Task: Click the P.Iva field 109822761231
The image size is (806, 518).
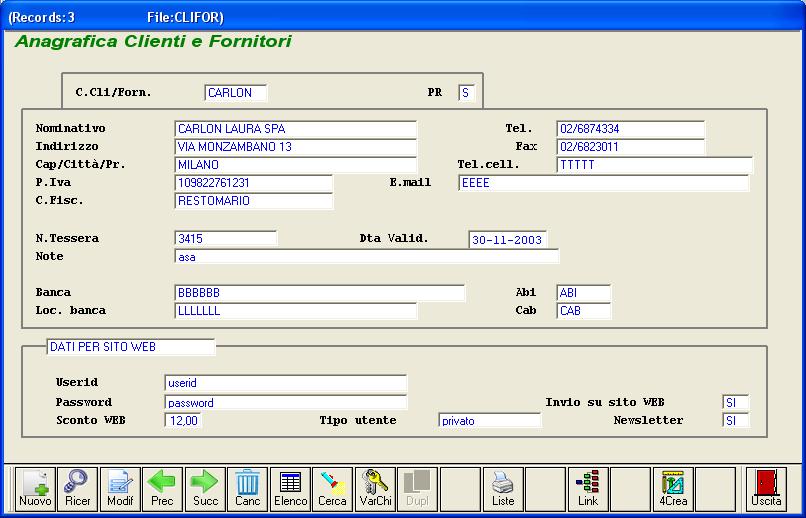Action: [x=254, y=183]
